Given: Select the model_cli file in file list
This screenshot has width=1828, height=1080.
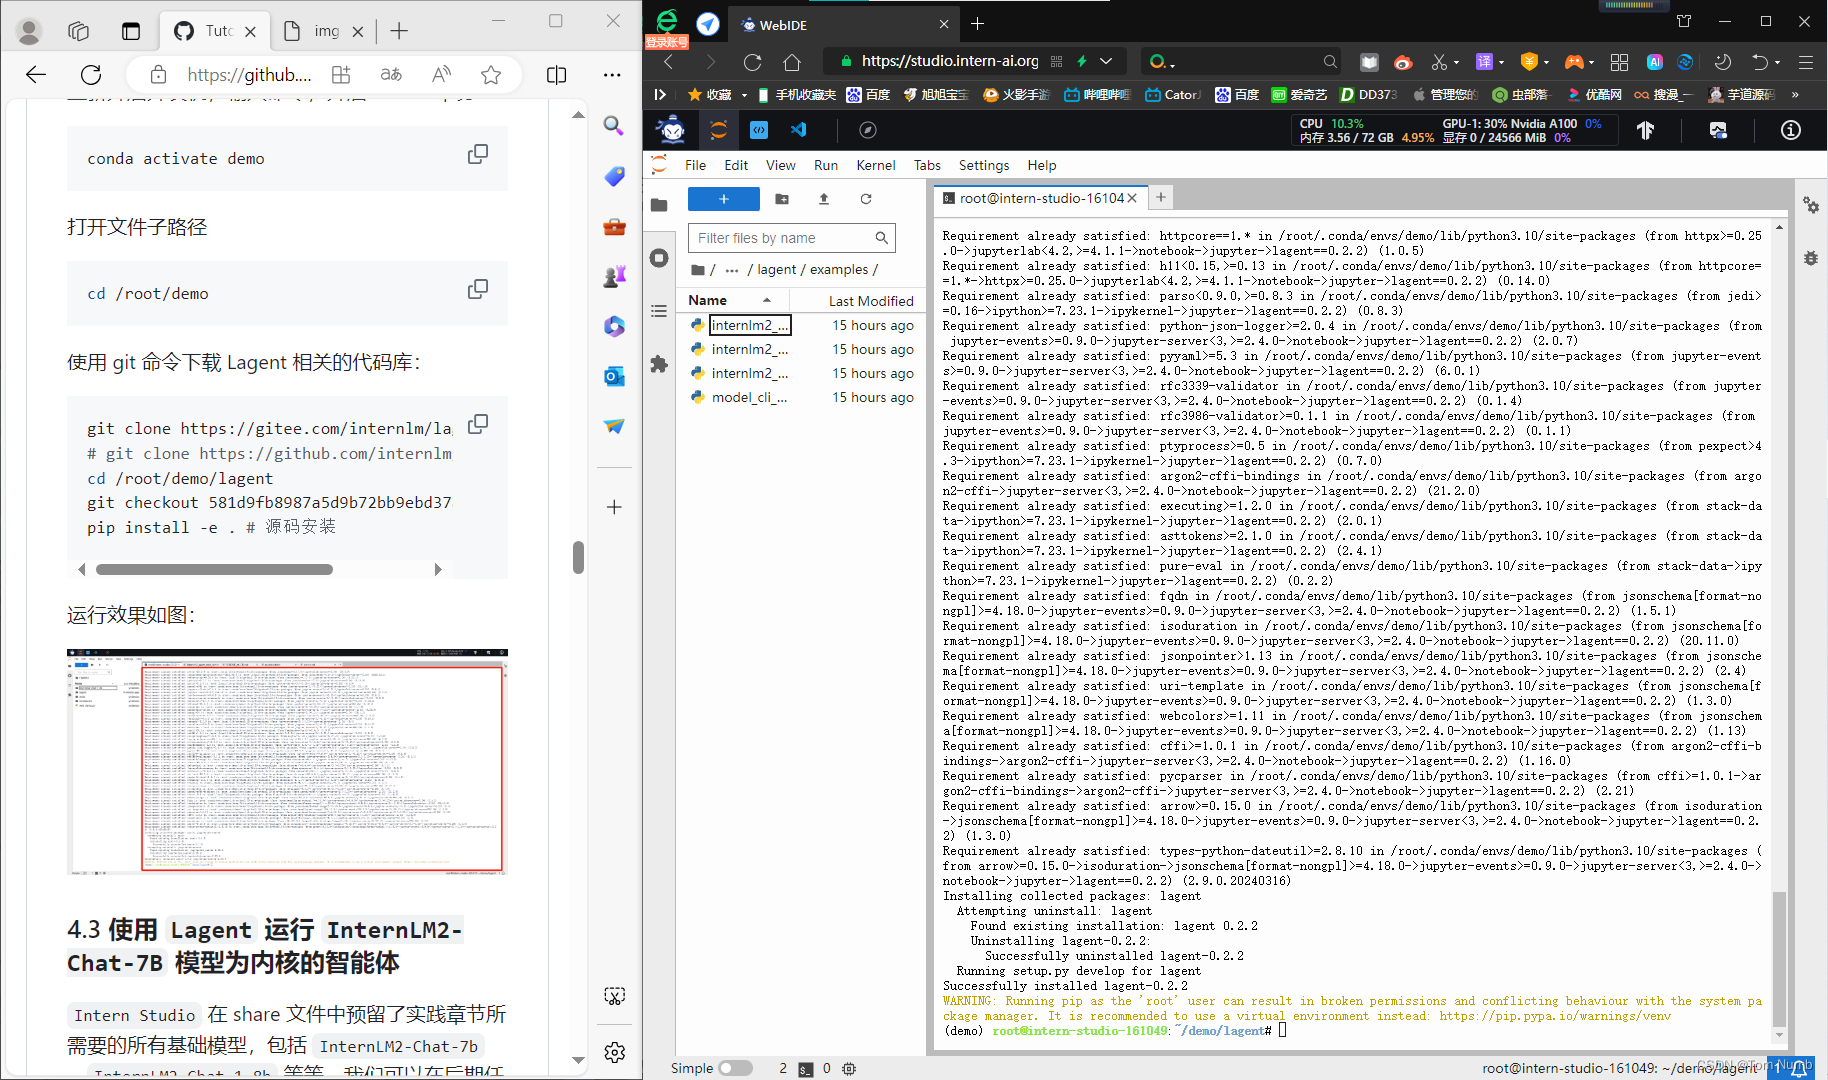Looking at the screenshot, I should (749, 397).
